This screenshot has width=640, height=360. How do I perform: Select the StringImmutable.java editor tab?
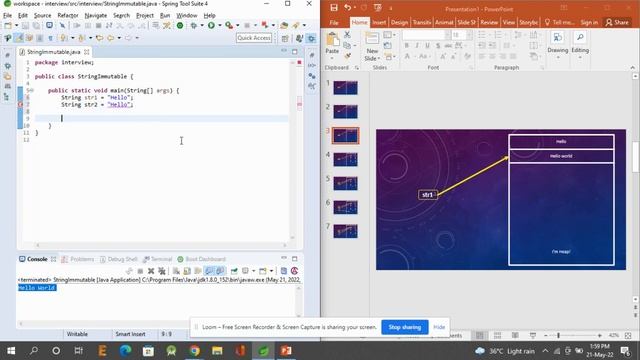tap(53, 52)
